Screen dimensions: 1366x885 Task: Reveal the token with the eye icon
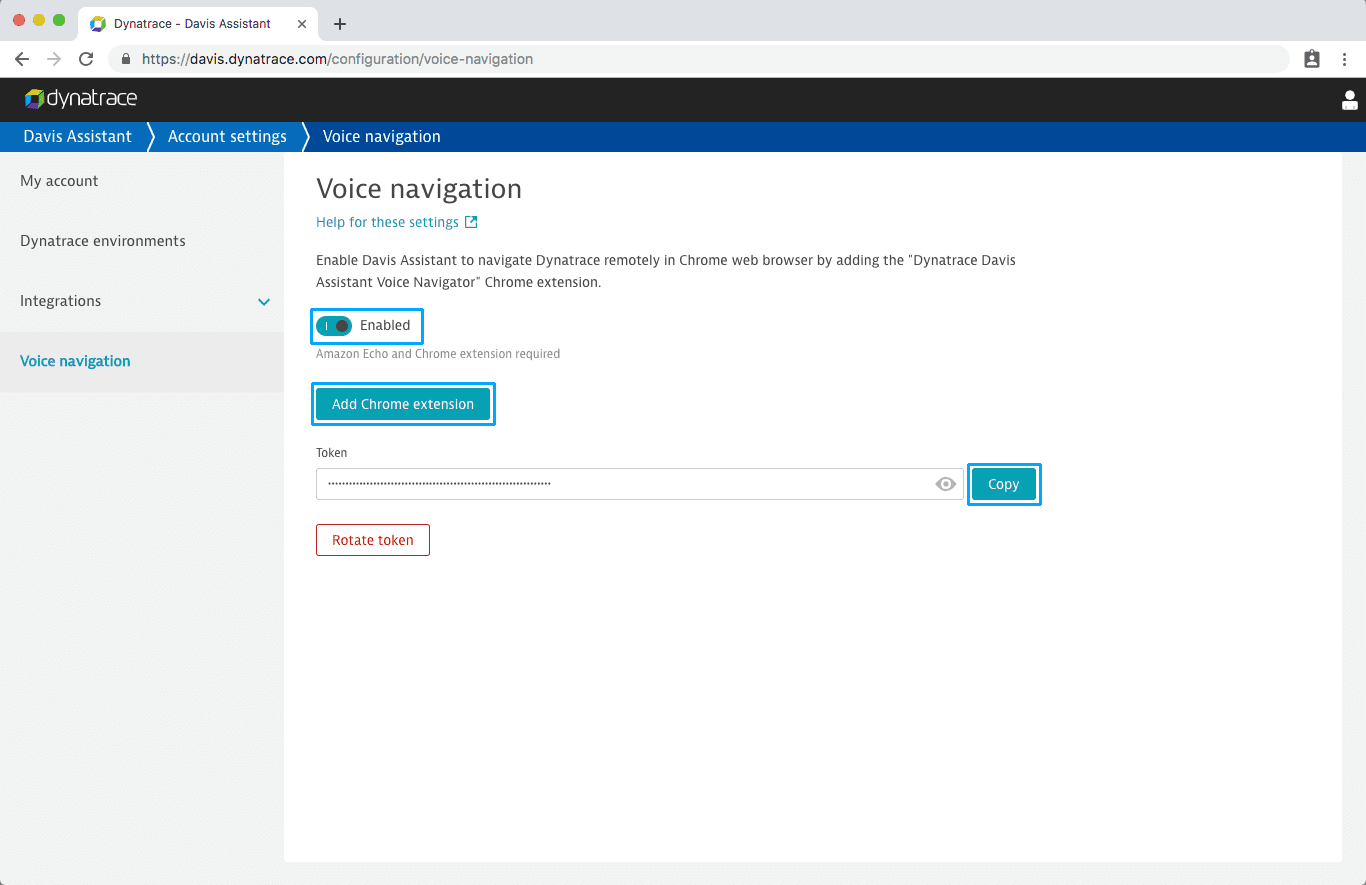tap(946, 484)
